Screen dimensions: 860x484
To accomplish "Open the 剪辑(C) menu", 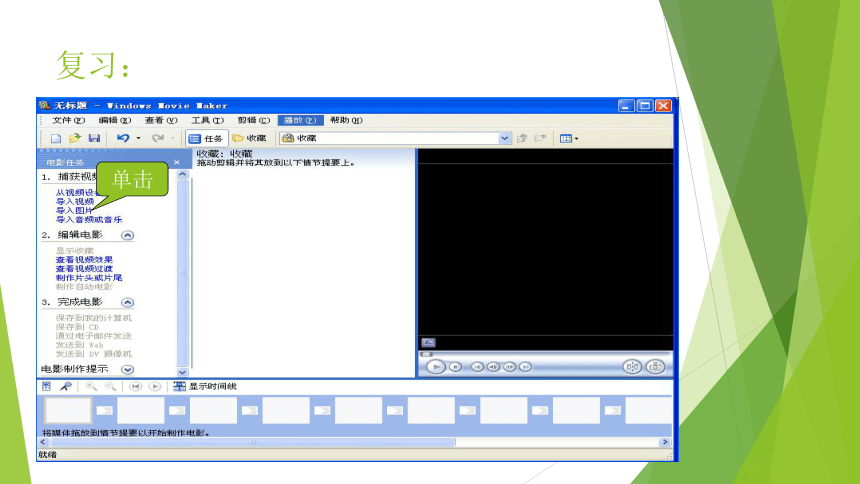I will (x=253, y=120).
